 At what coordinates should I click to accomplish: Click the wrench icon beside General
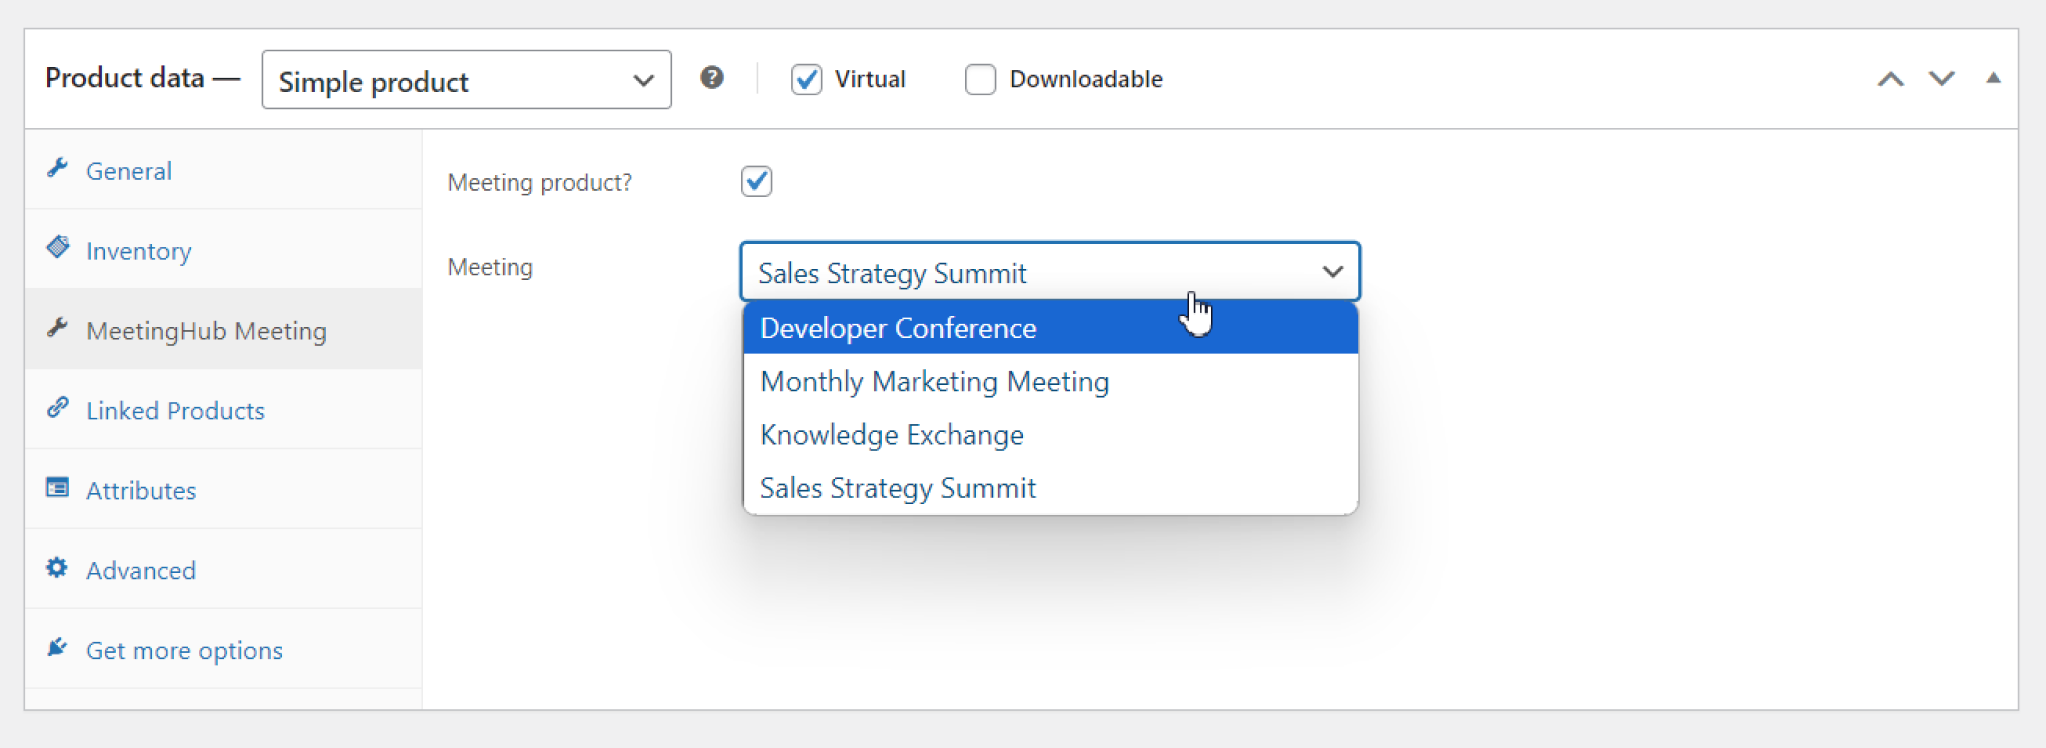pyautogui.click(x=57, y=168)
